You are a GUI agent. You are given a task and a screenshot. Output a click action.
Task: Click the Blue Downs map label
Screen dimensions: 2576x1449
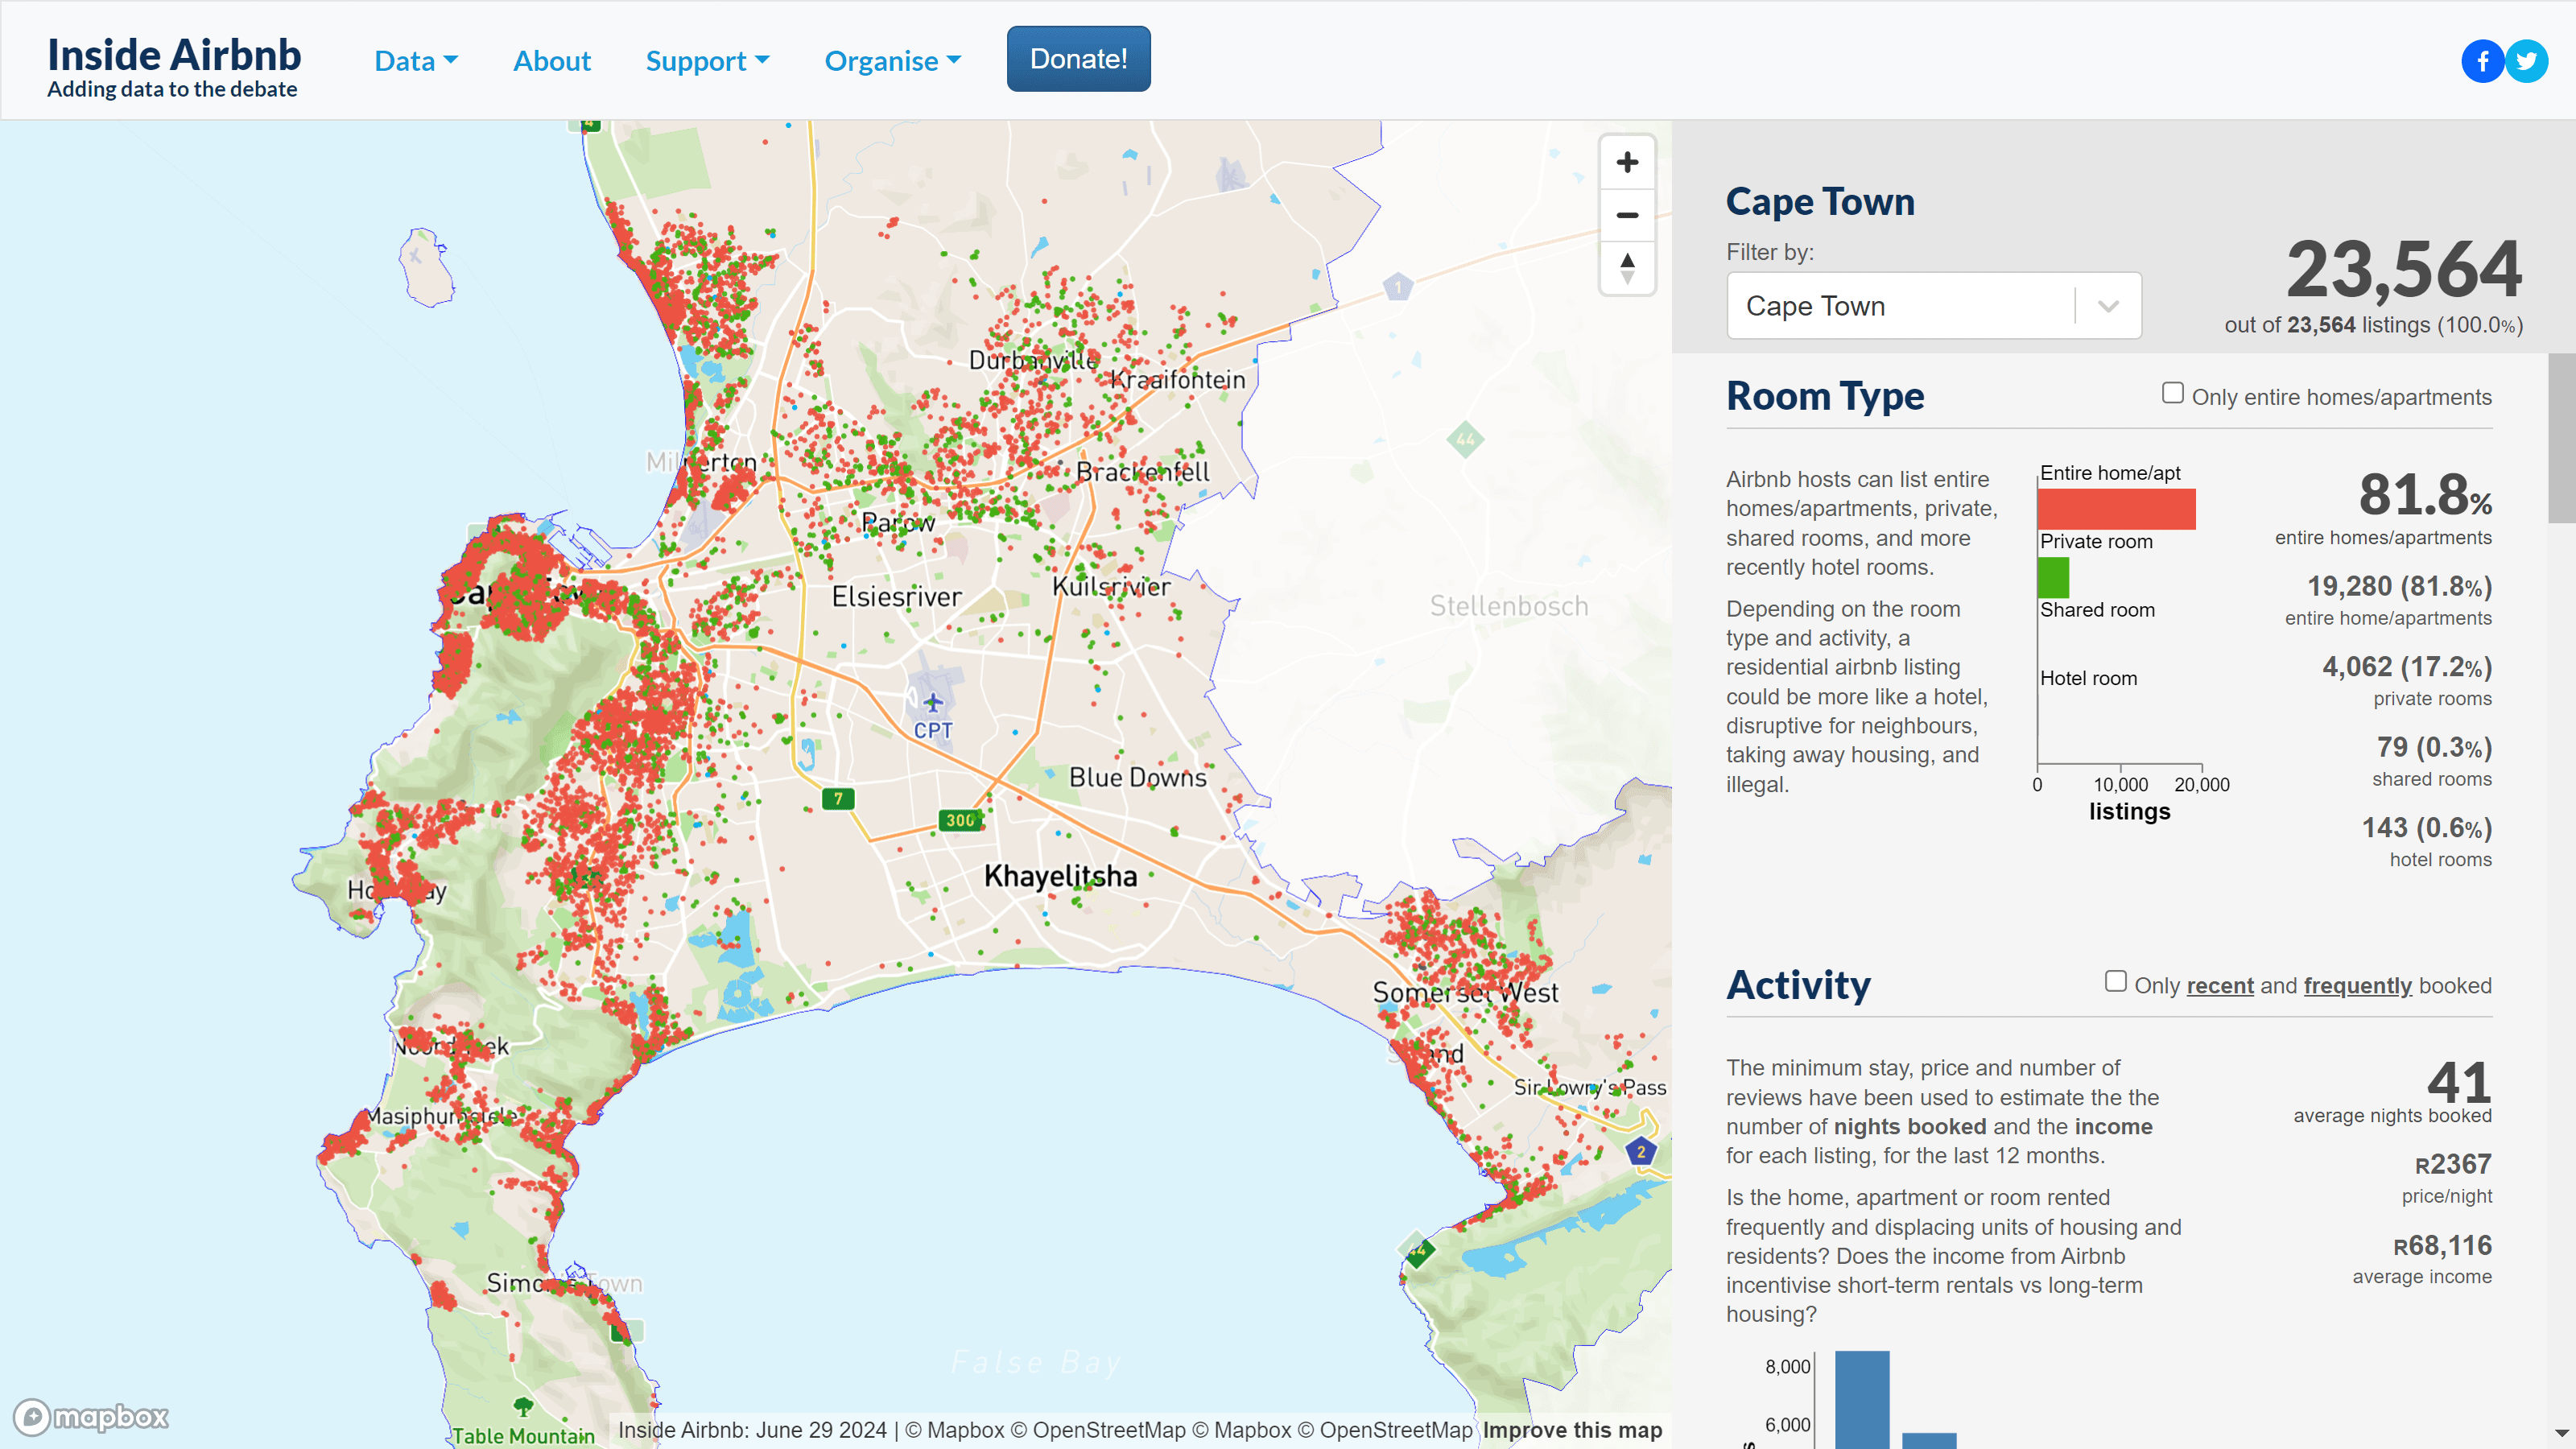(1138, 777)
